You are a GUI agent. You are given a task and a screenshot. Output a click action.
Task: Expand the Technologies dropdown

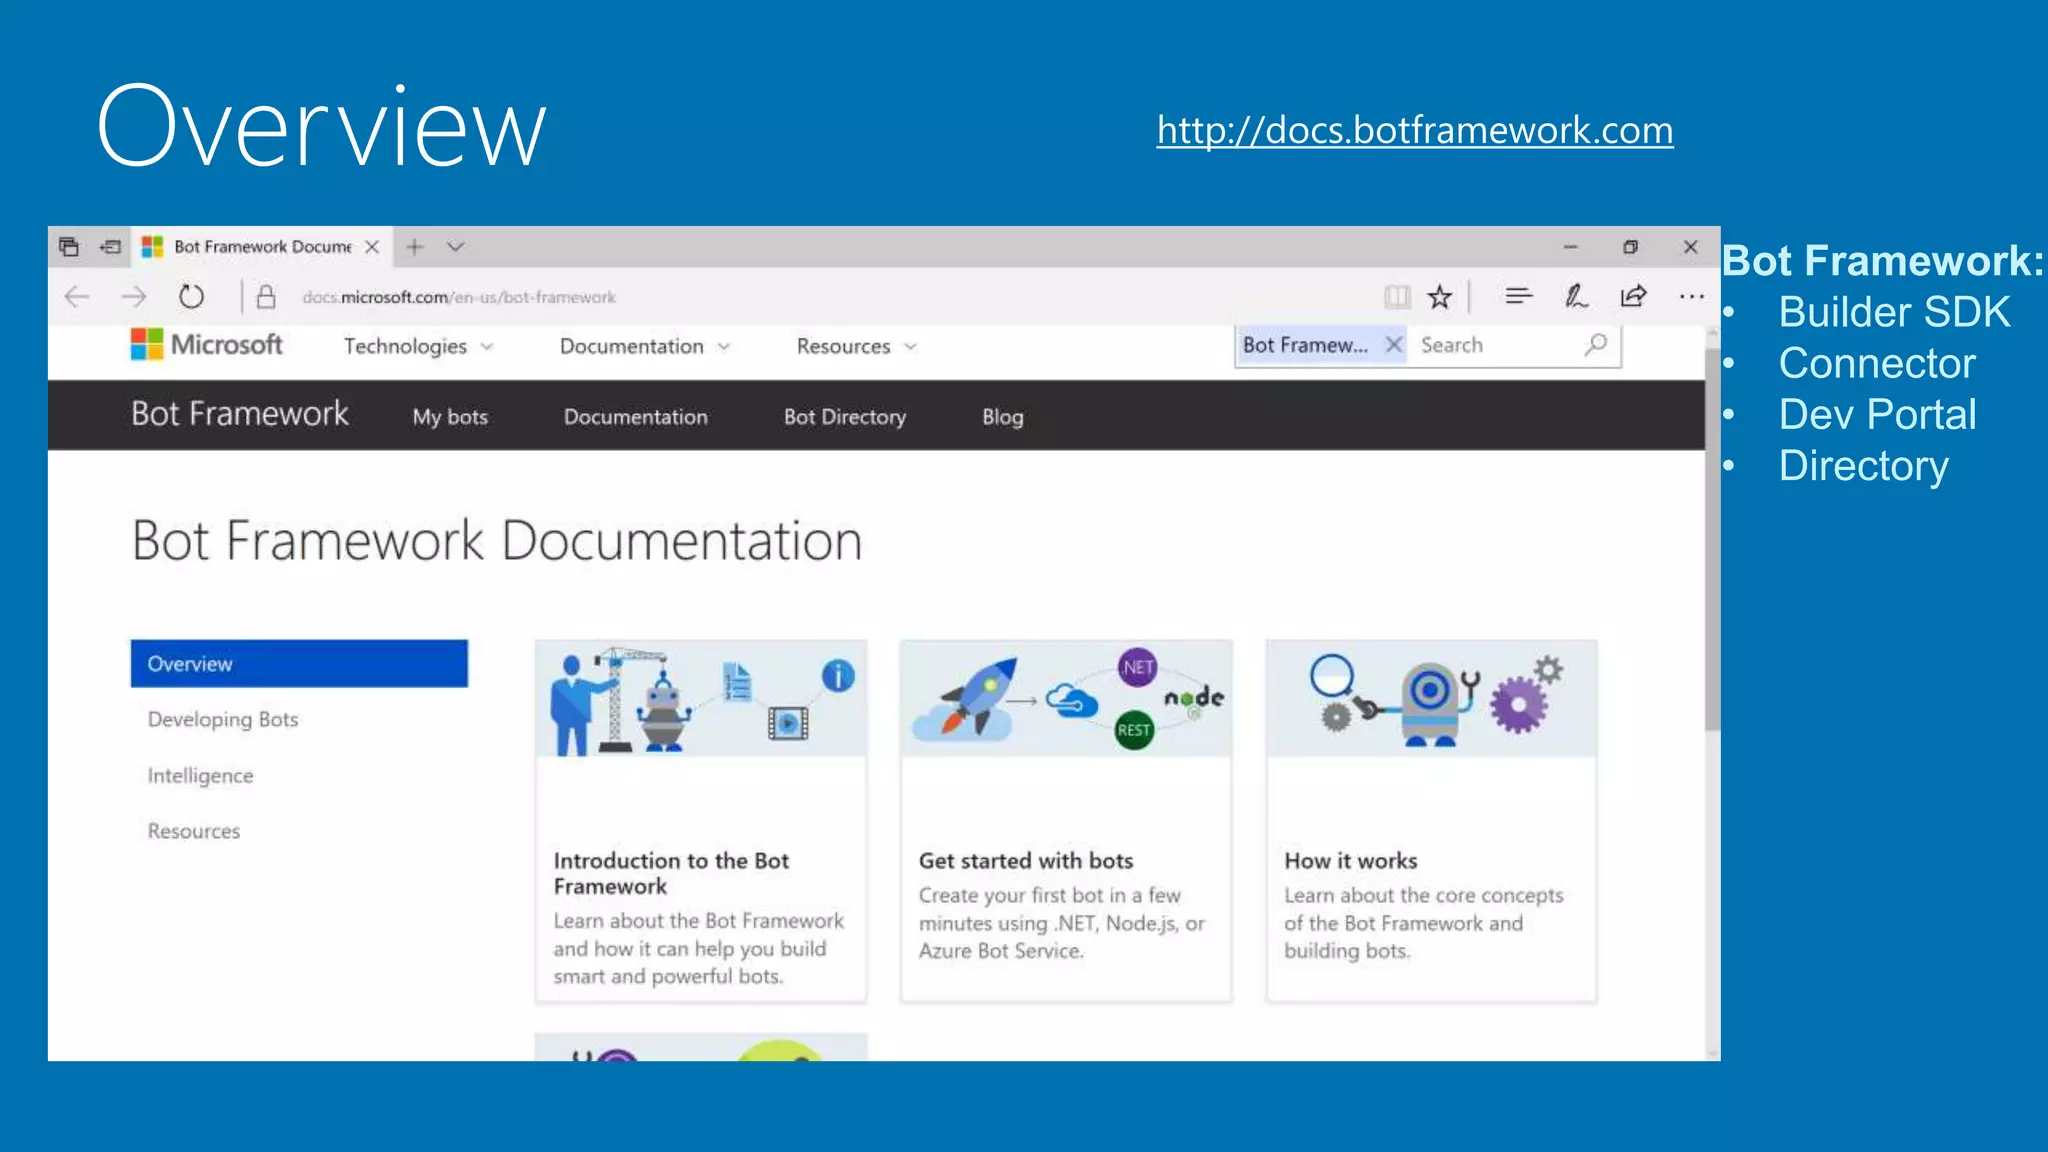pos(418,346)
